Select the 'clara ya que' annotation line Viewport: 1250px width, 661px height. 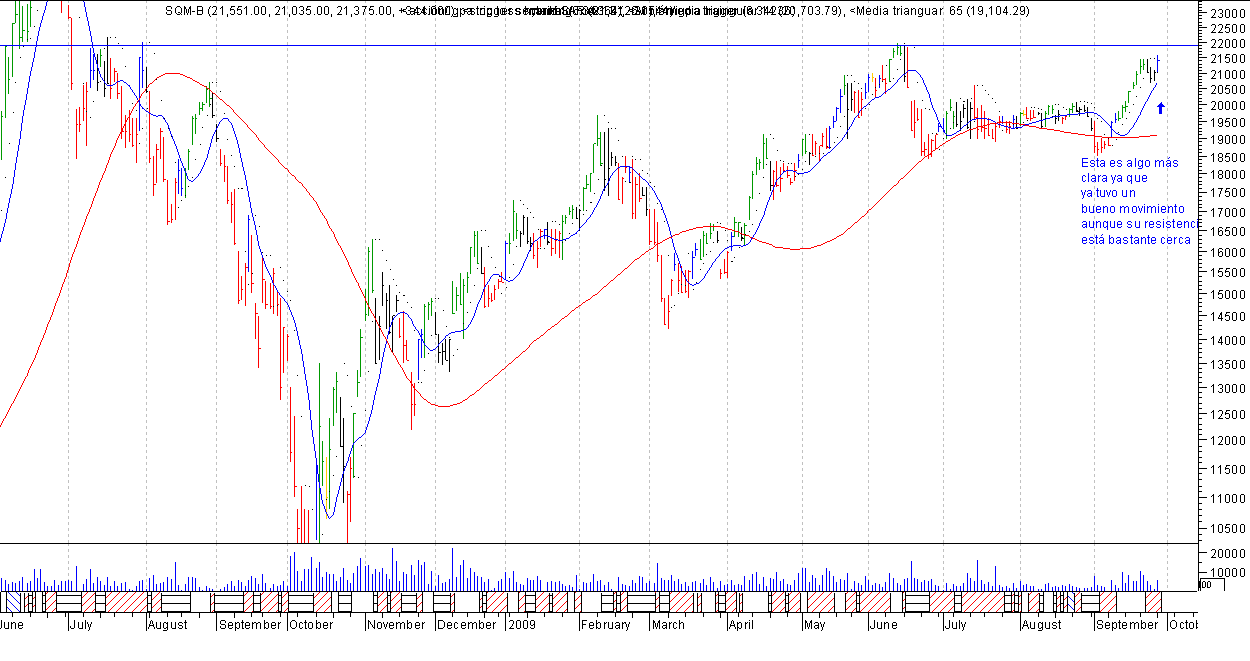tap(1115, 178)
